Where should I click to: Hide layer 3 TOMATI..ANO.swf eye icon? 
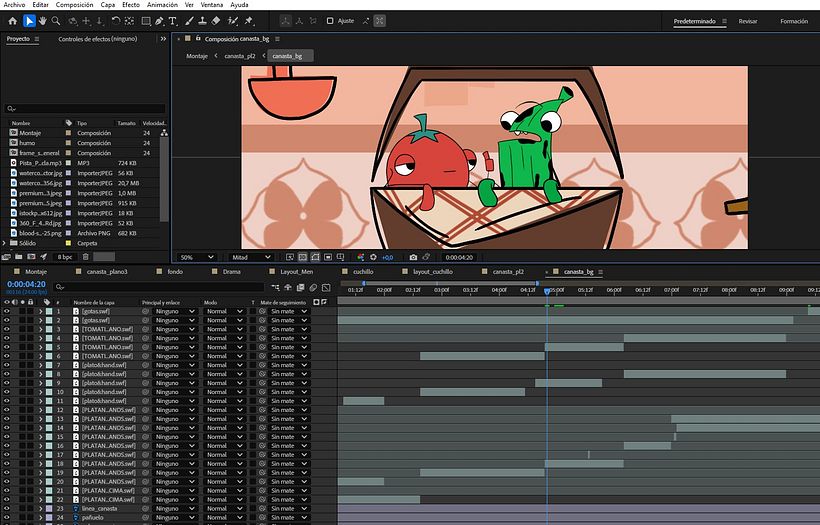(7, 329)
